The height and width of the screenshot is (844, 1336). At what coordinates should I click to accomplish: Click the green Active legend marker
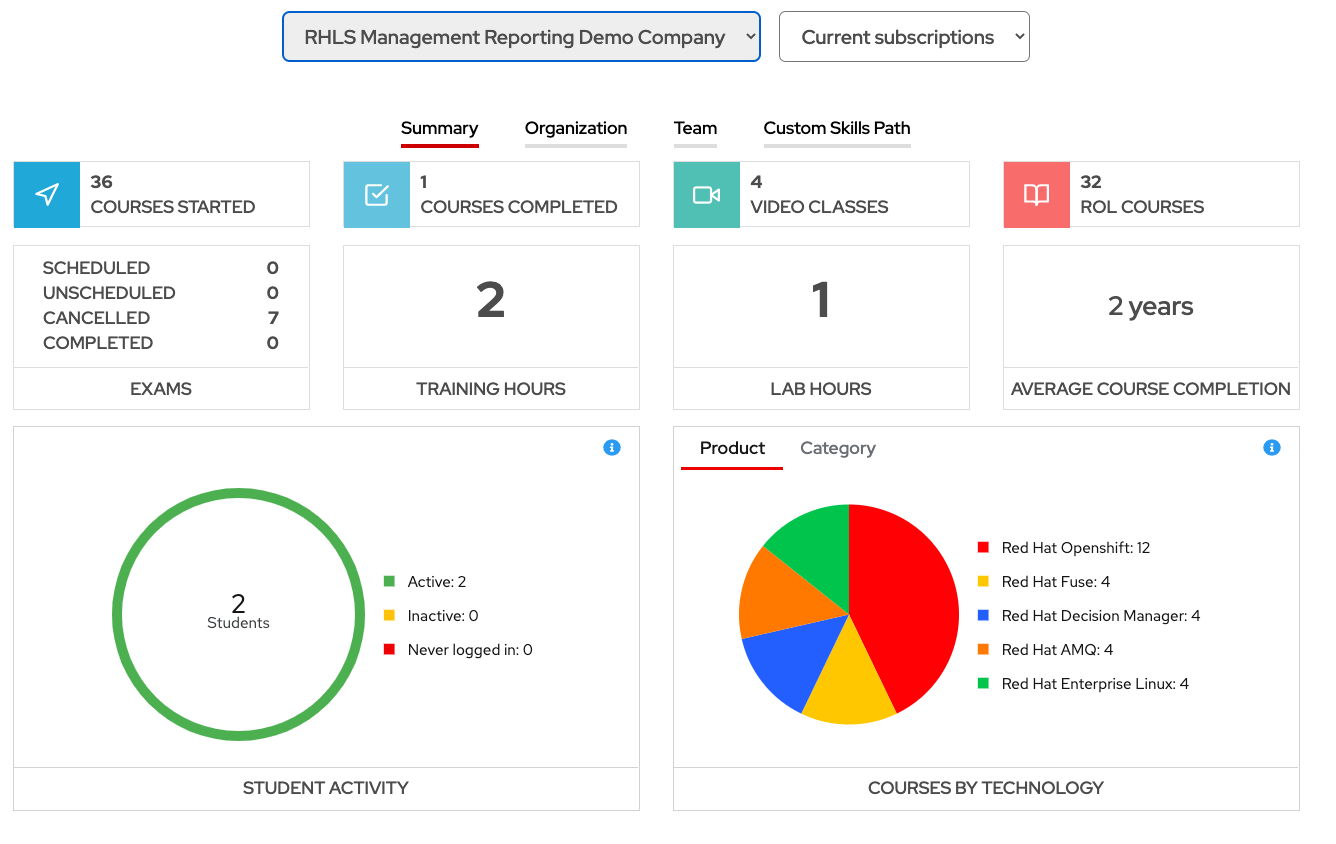click(x=391, y=581)
